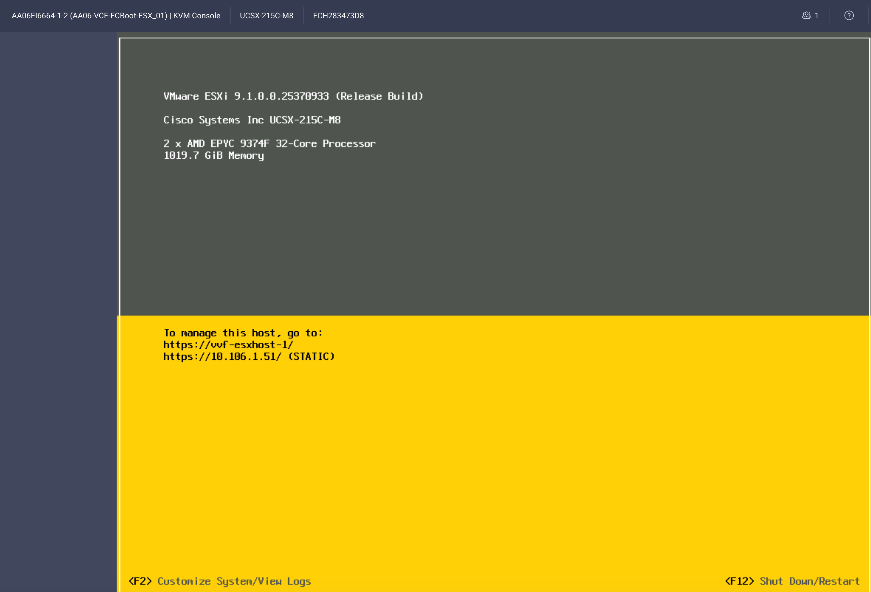Click the UCSX 215C M8 model label

[x=267, y=16]
